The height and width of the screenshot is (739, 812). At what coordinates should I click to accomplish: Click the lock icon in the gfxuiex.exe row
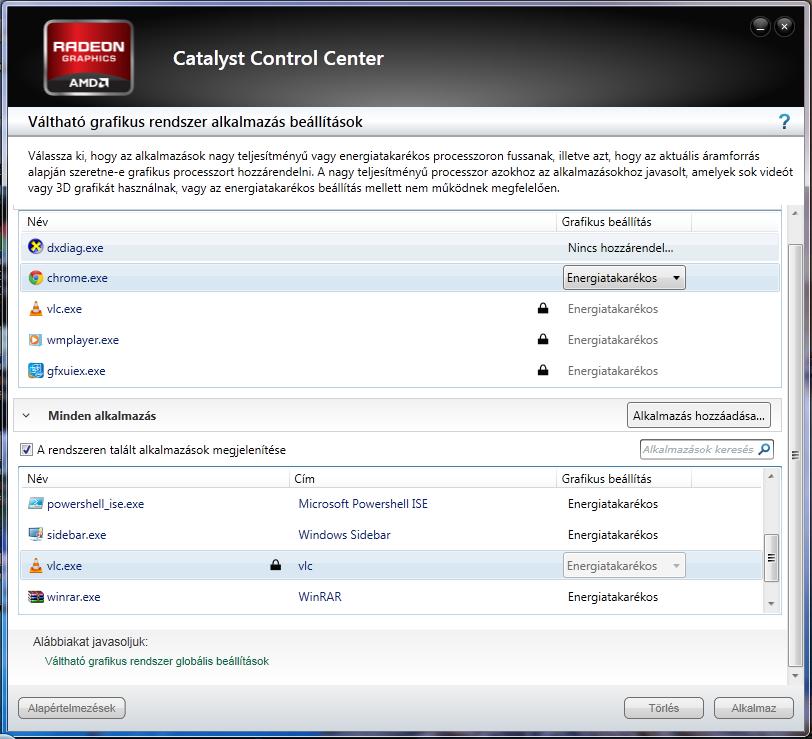(x=543, y=370)
